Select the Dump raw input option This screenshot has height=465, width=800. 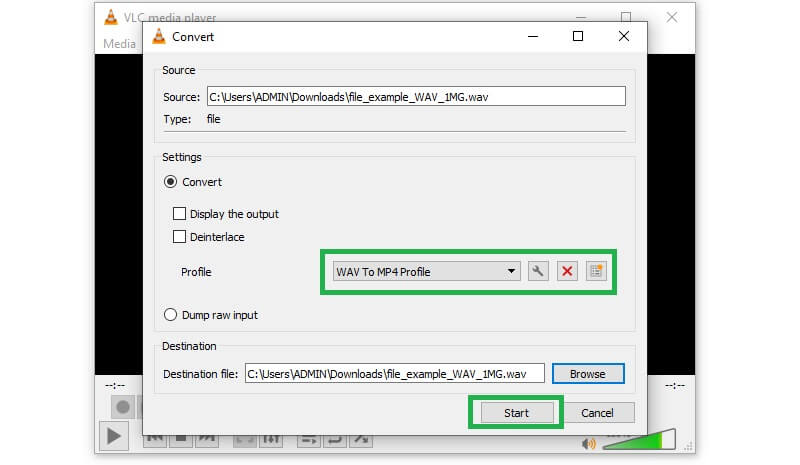click(x=170, y=315)
